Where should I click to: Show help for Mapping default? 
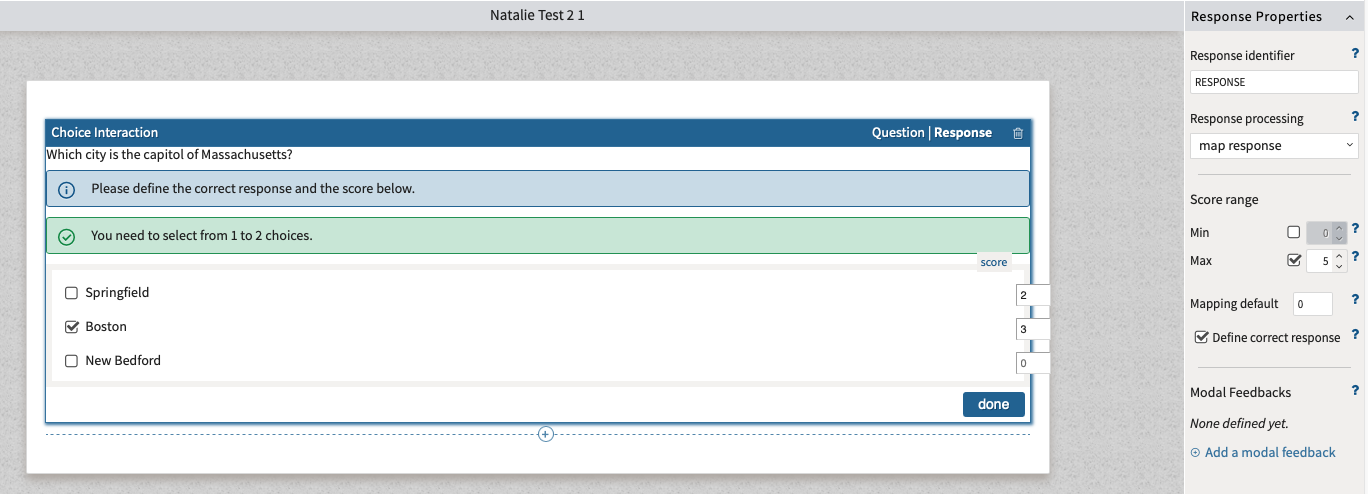(x=1355, y=299)
